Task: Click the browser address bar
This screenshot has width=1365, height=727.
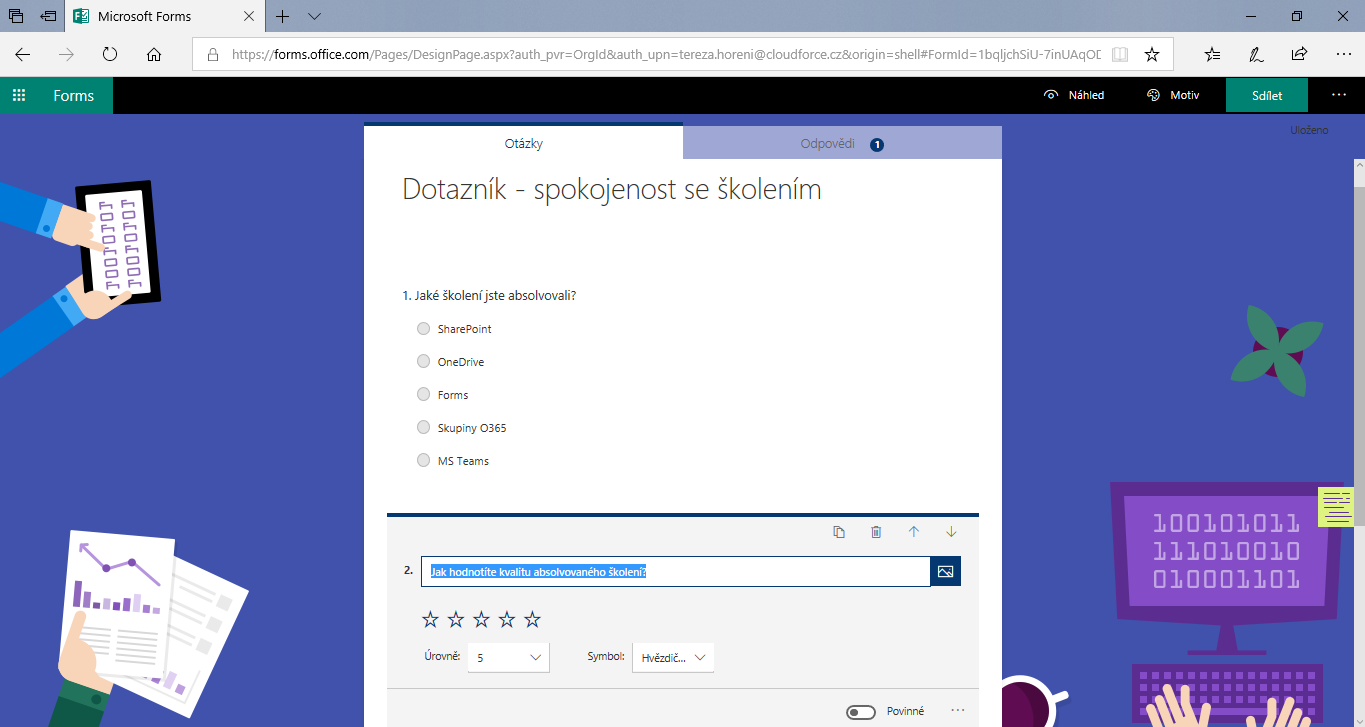Action: pos(667,54)
